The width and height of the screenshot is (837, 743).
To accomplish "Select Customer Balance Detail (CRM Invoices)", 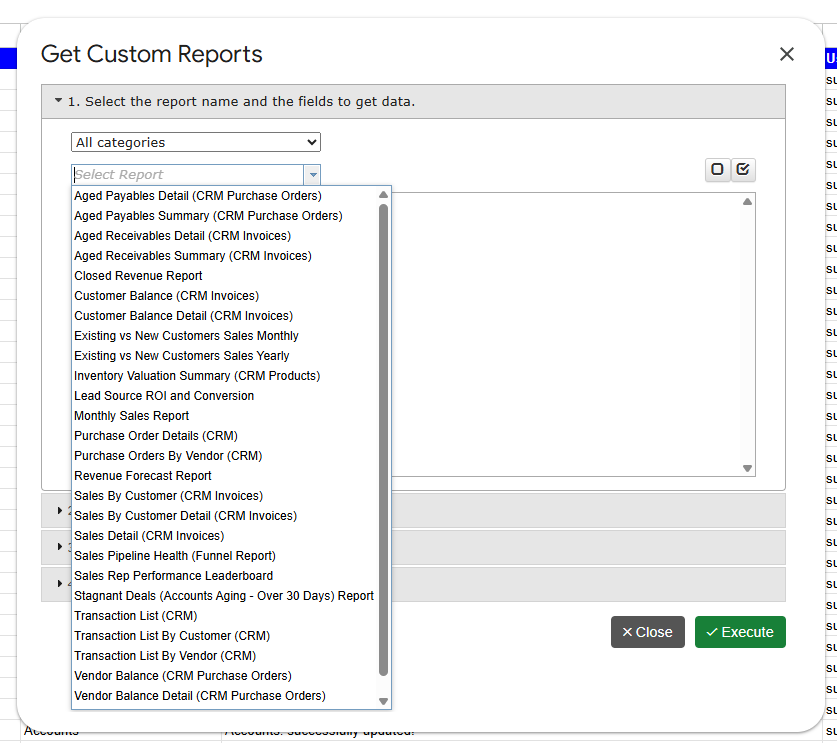I will point(184,316).
